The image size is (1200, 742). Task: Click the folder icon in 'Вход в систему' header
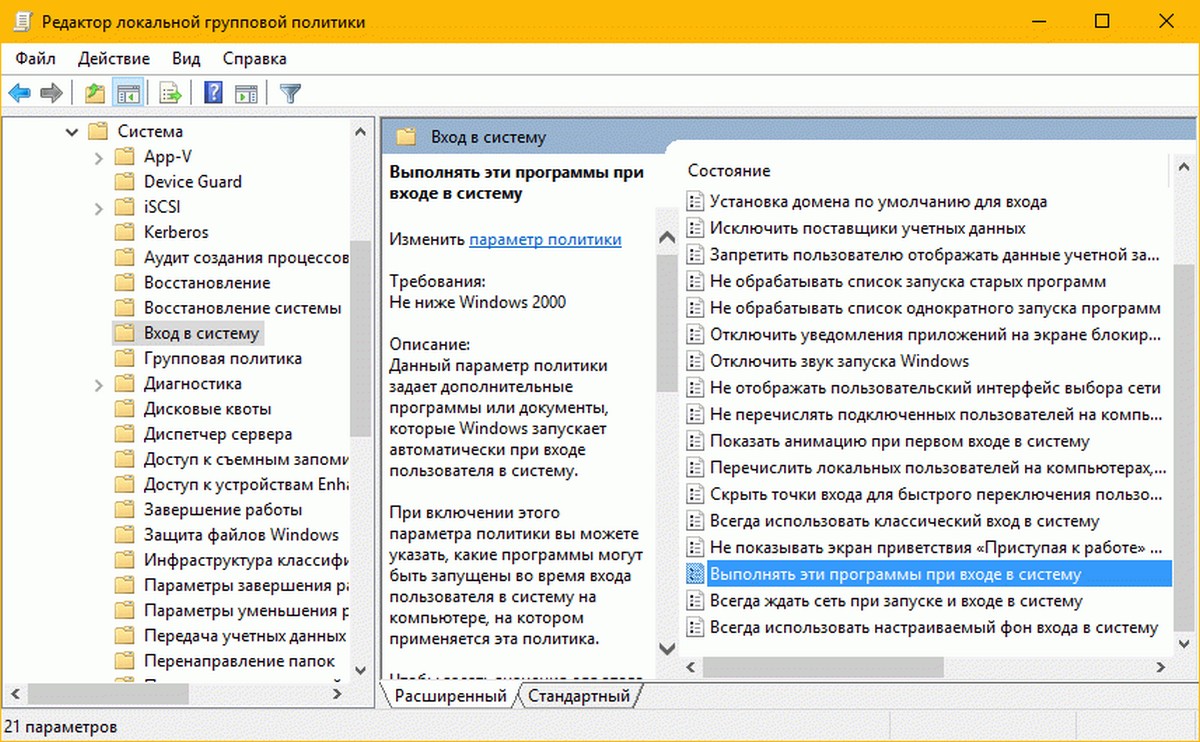pyautogui.click(x=406, y=137)
